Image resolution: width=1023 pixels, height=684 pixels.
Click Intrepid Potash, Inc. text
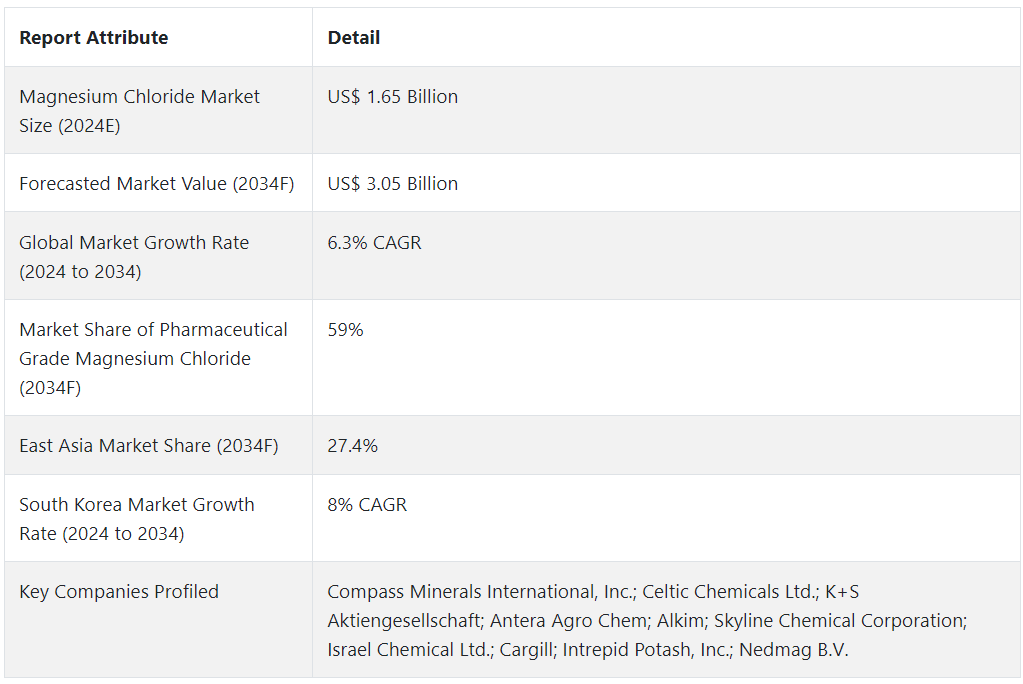pyautogui.click(x=646, y=650)
